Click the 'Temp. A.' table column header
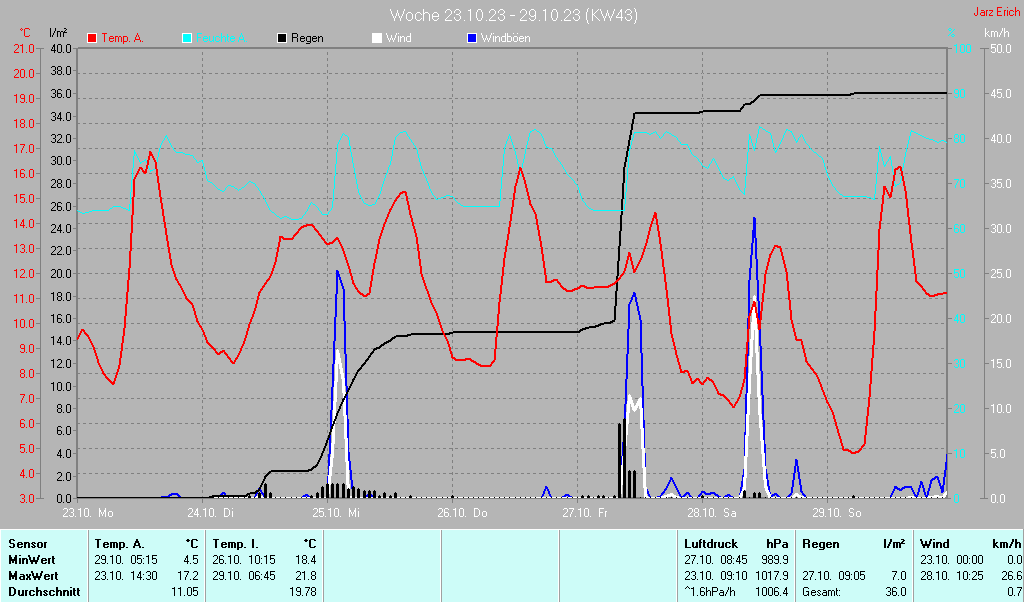1024x602 pixels. click(120, 544)
